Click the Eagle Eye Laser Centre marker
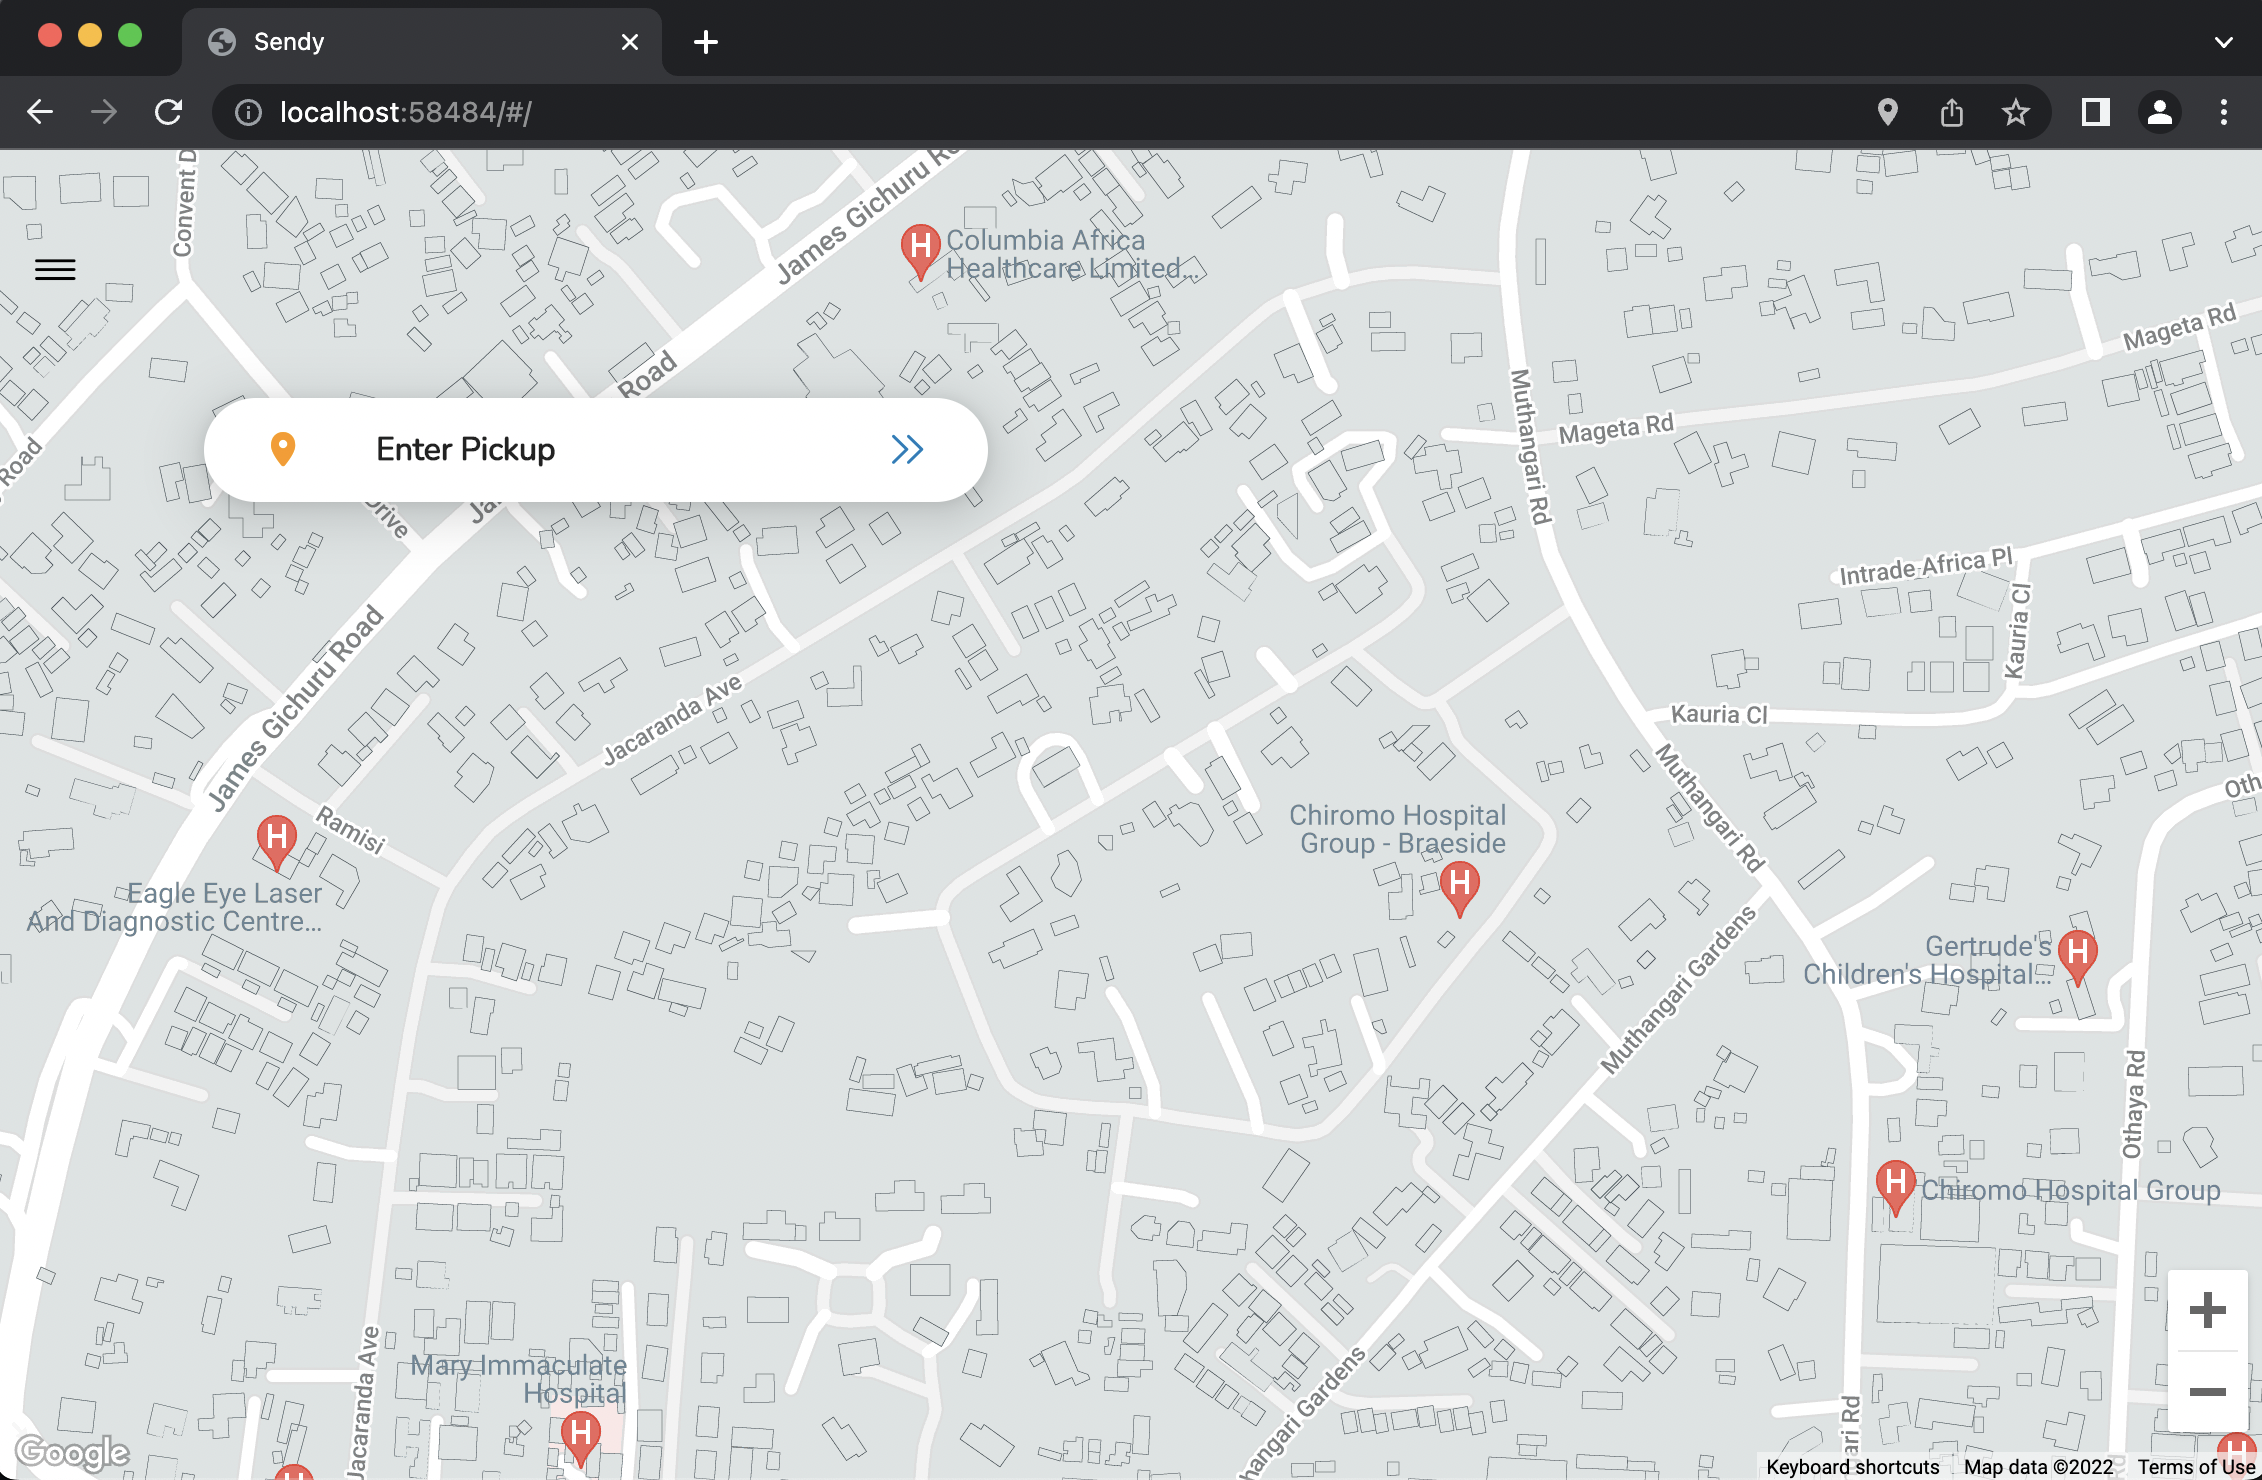Screen dimensions: 2262x1480 (275, 838)
